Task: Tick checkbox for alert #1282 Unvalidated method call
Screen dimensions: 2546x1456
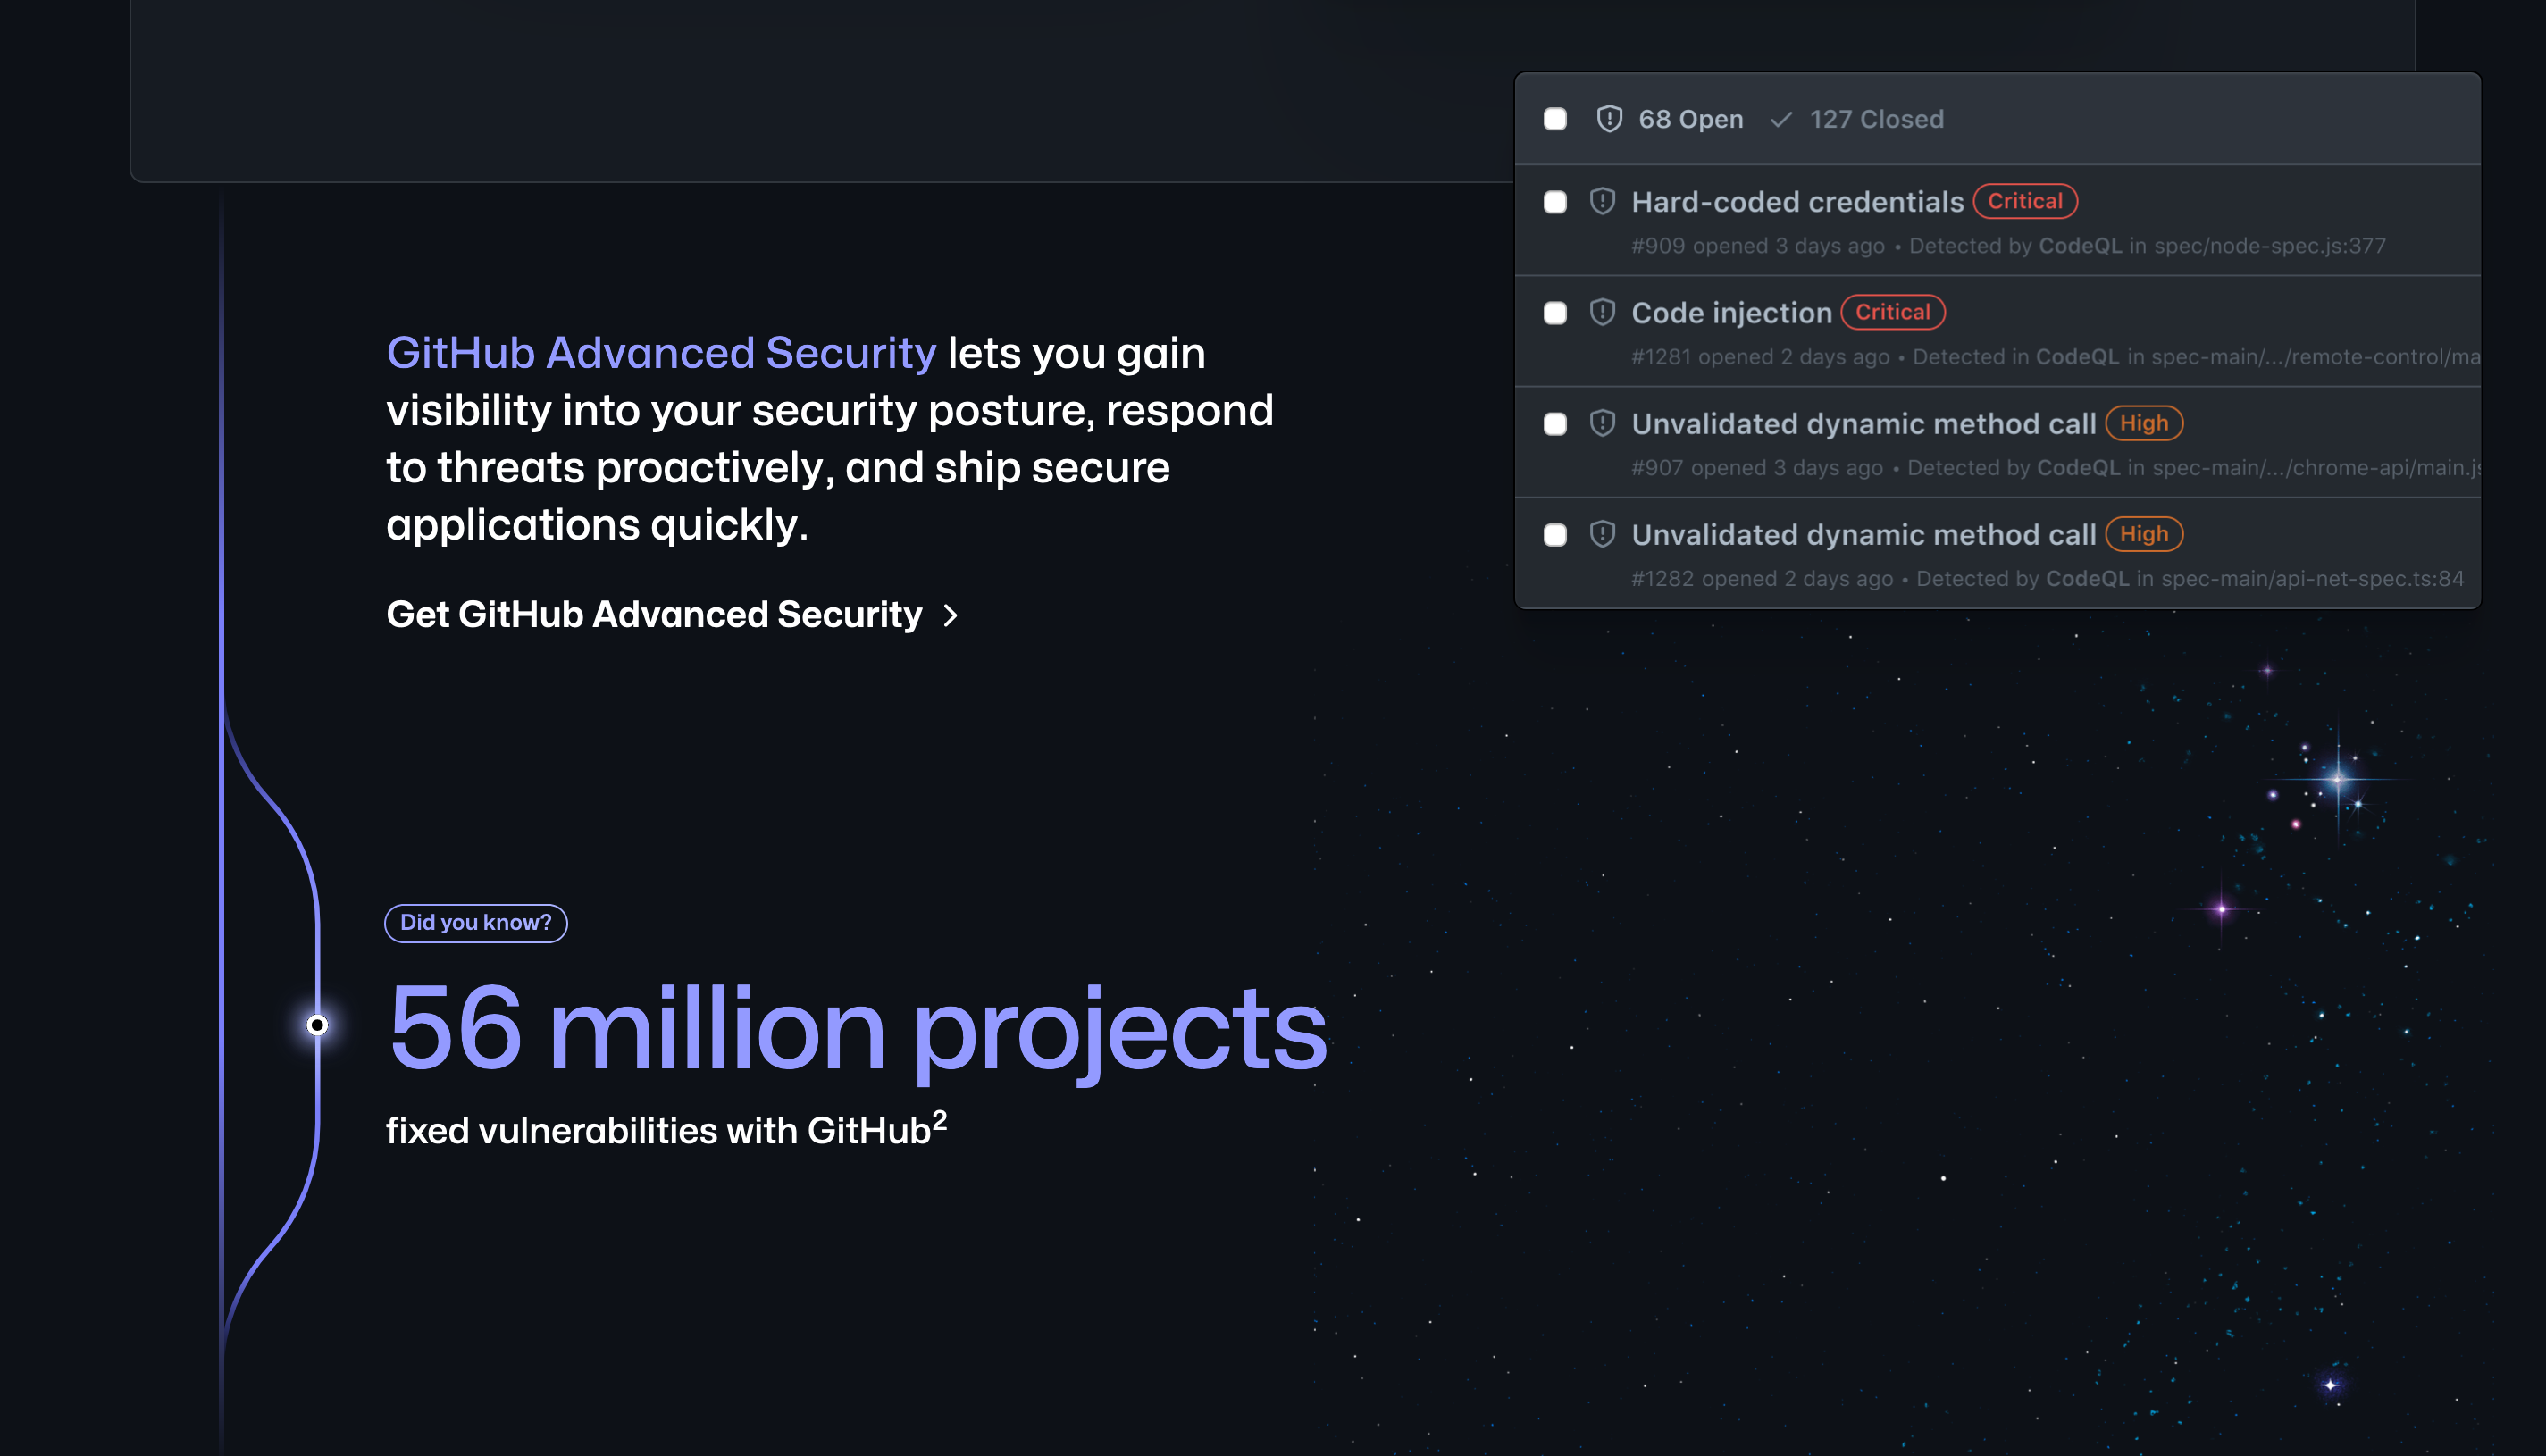Action: pos(1555,535)
